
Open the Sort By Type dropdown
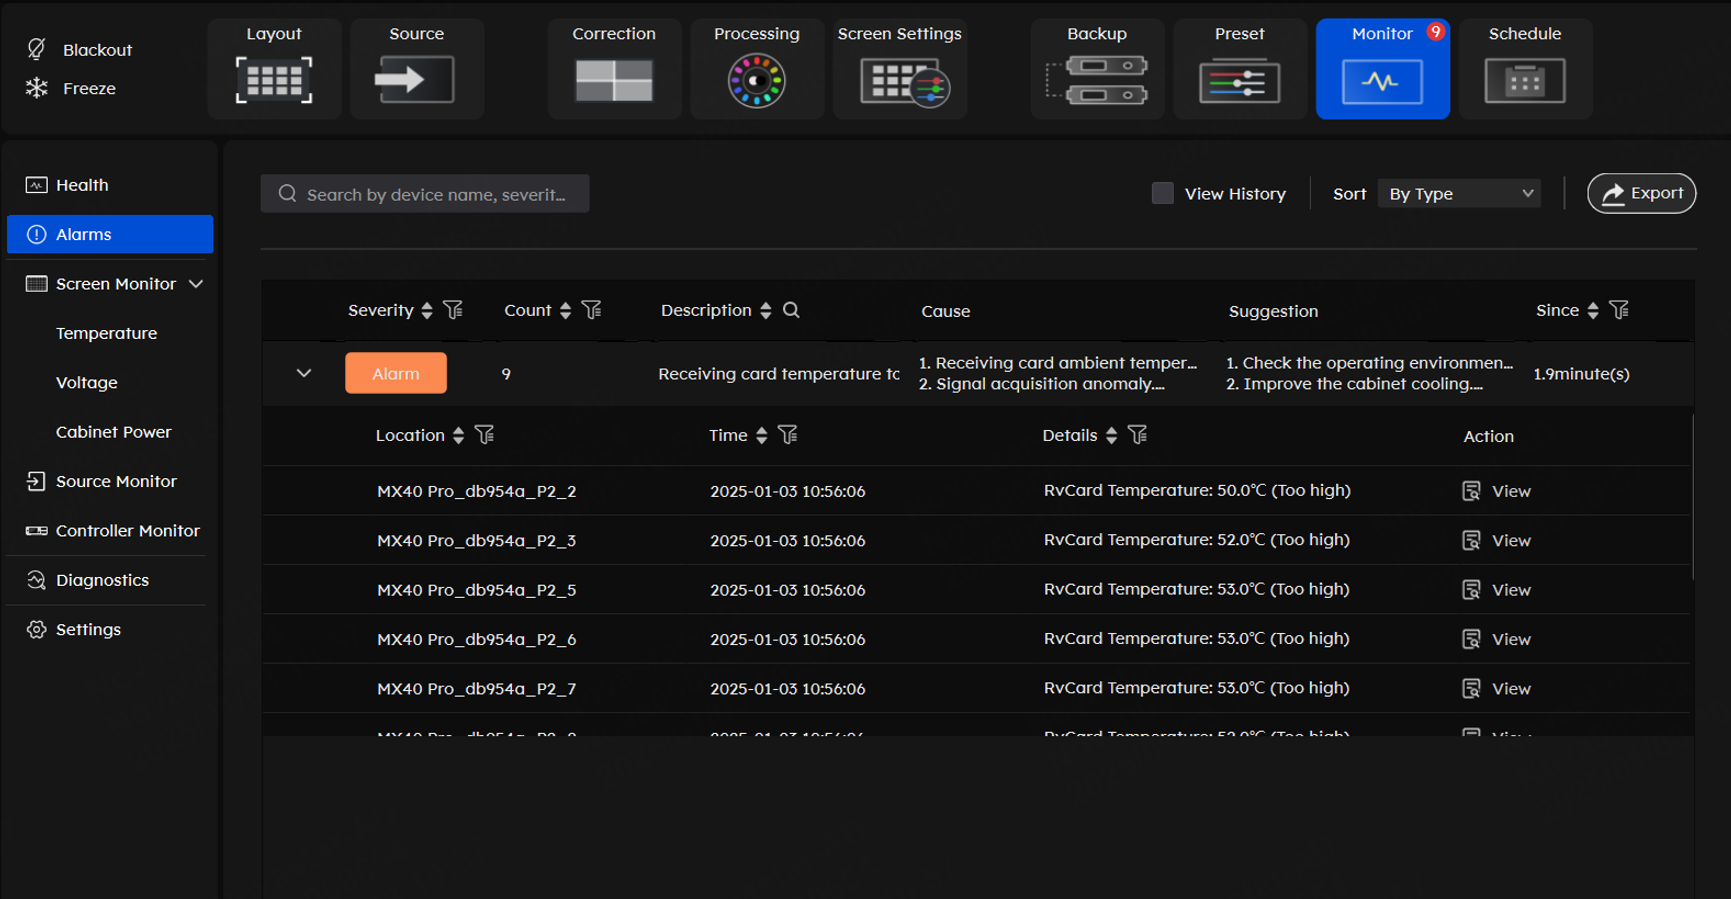(1459, 193)
